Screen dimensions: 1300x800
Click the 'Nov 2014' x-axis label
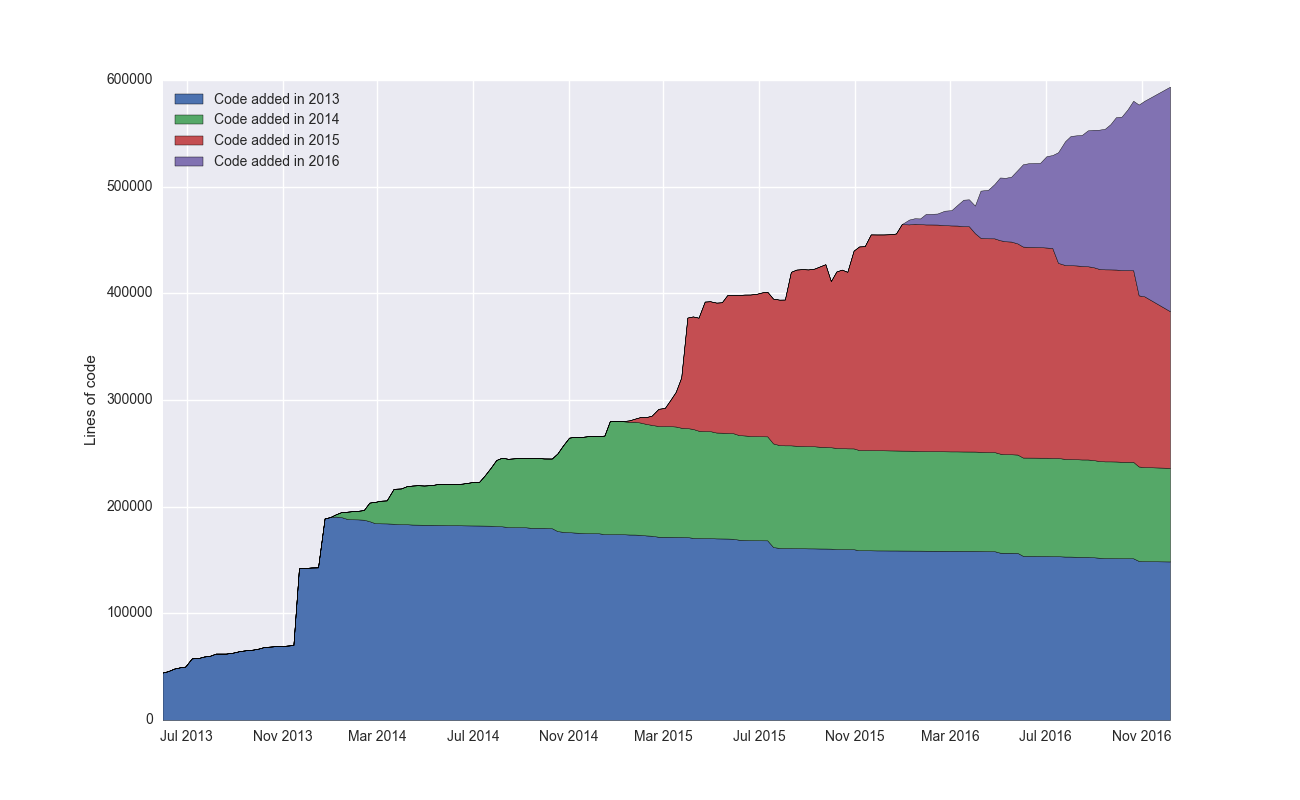(x=569, y=736)
